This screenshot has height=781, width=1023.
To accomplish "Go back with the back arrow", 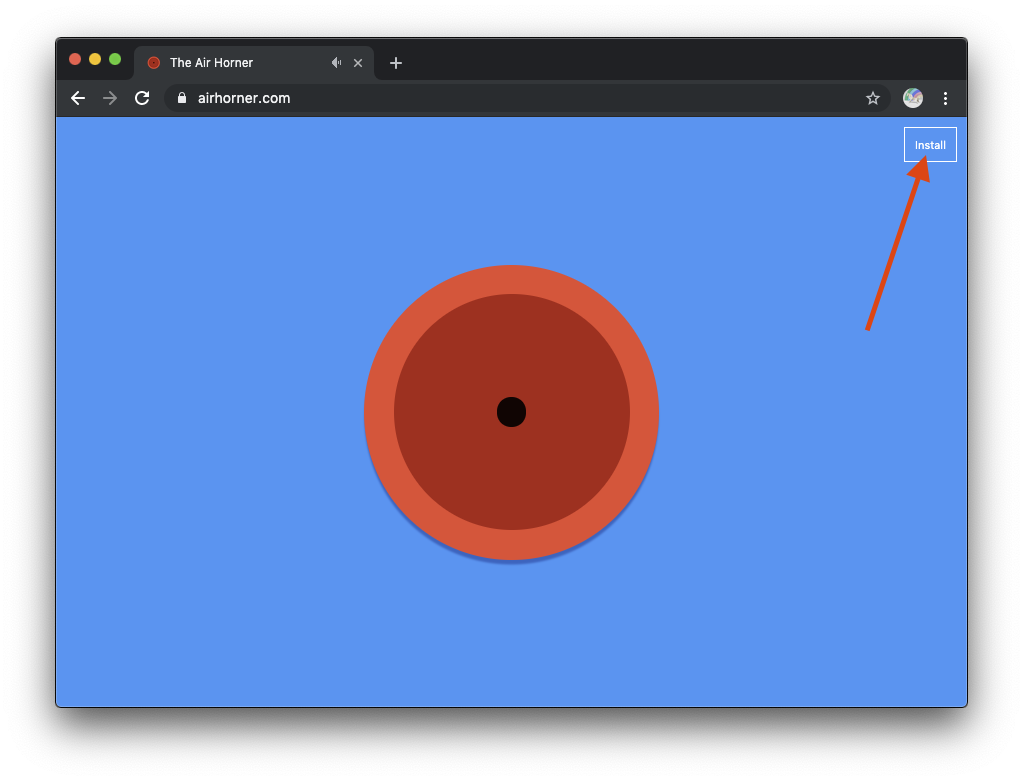I will click(x=78, y=98).
